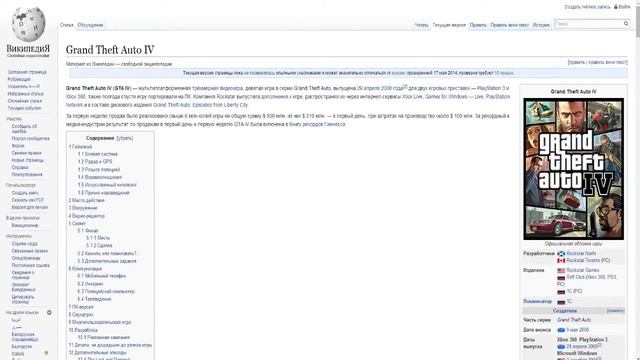This screenshot has height=360, width=640.
Task: Switch to the Читать tab
Action: click(x=421, y=25)
